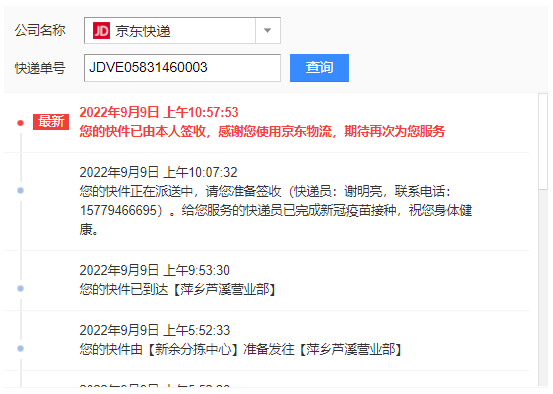
Task: Click the timeline dot for 9:53:30 entry
Action: [20, 289]
